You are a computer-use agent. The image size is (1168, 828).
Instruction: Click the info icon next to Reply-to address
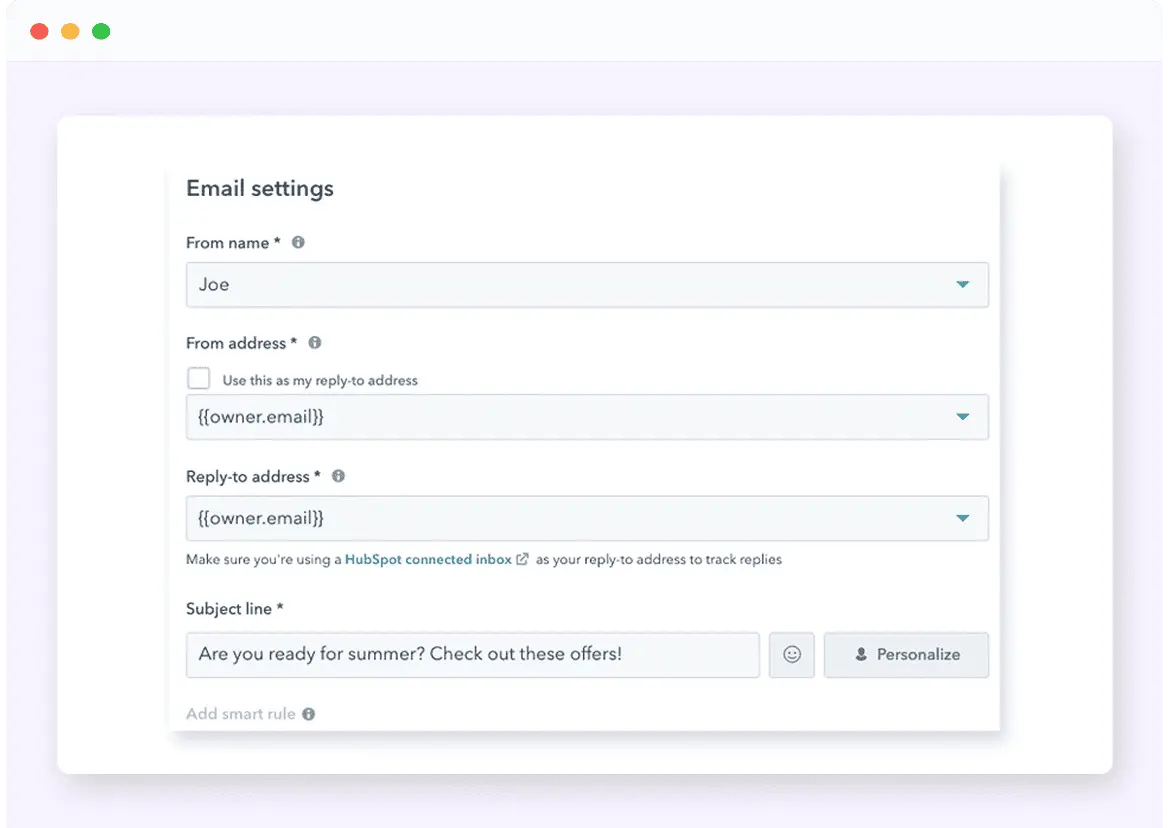pos(338,476)
